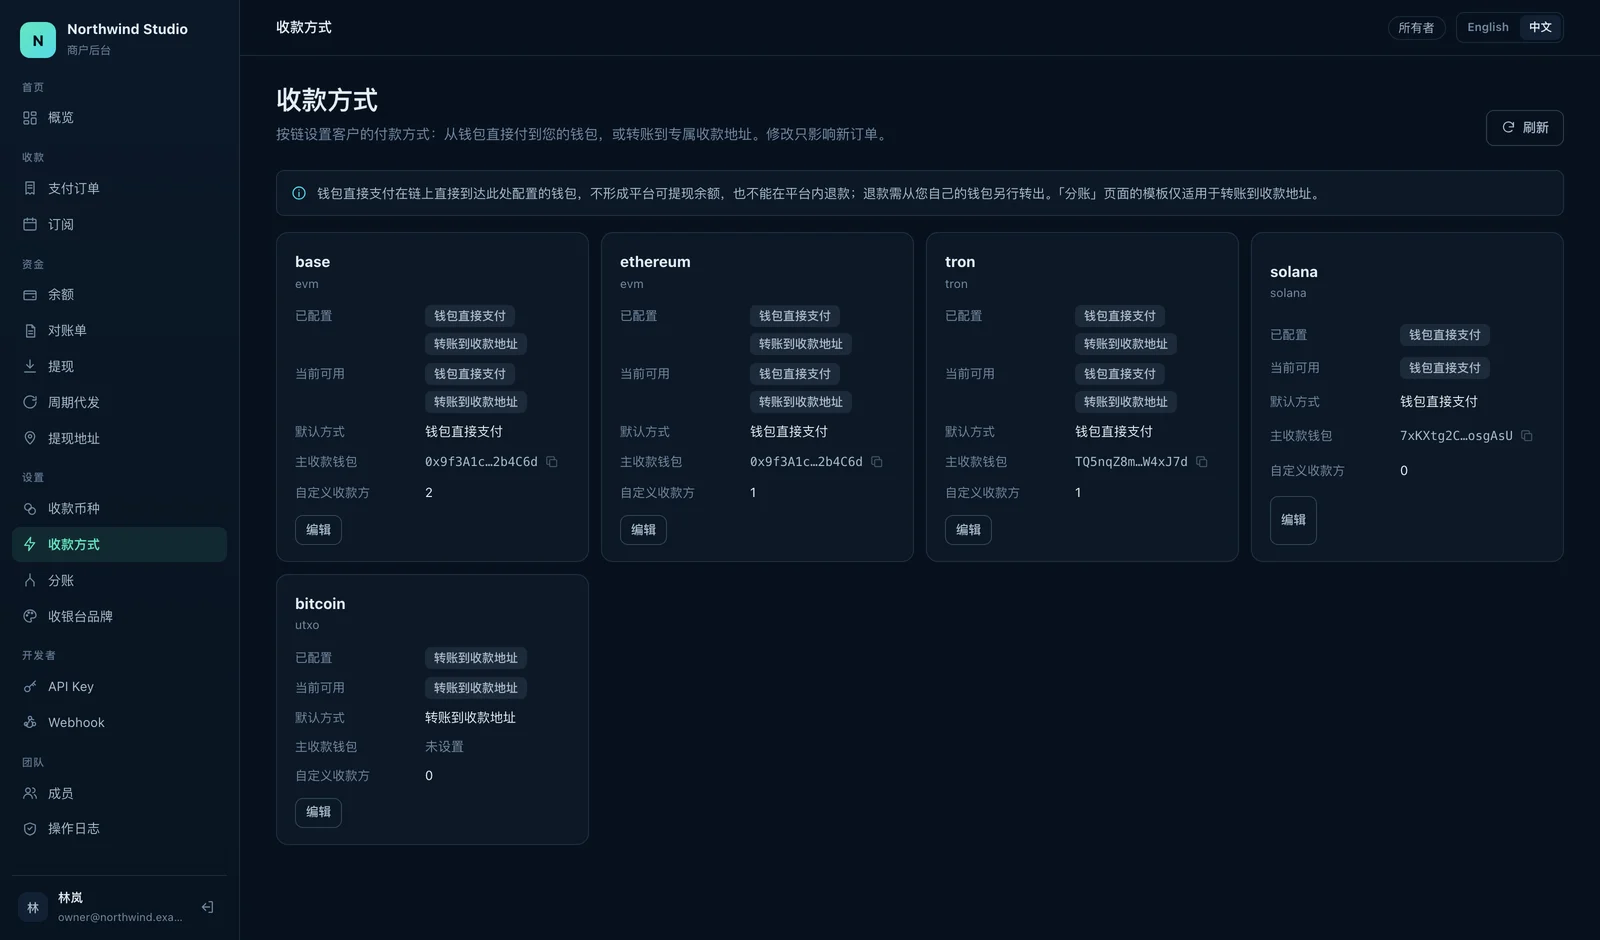Click the API Key key icon

click(30, 687)
